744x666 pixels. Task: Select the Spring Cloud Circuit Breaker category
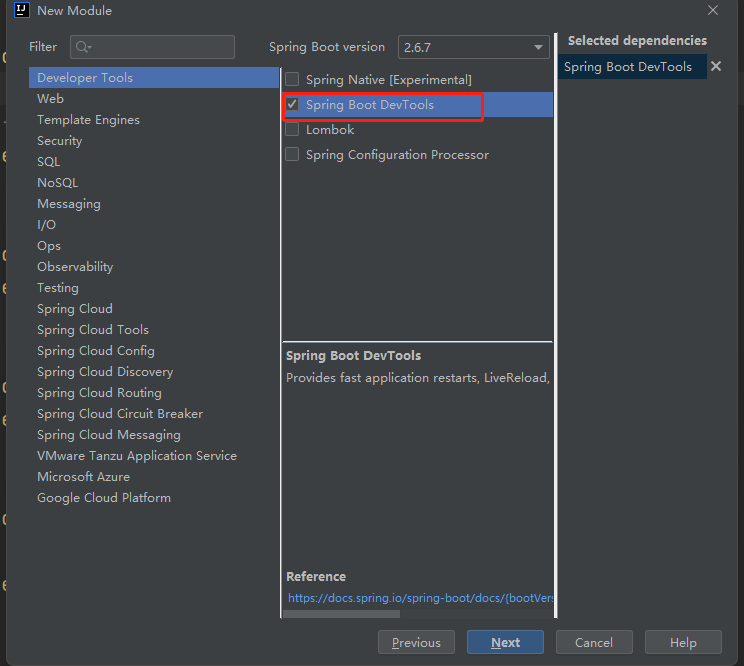coord(154,414)
